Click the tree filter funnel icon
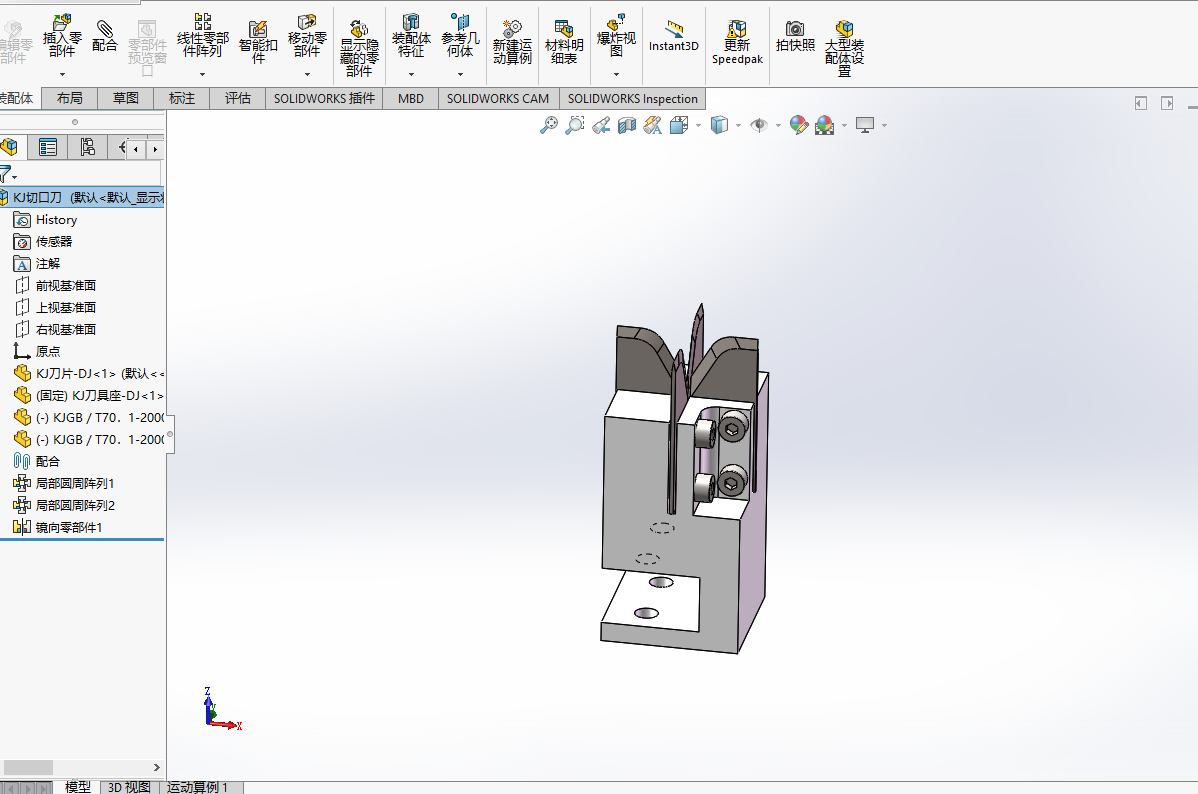Screen dimensions: 1198x794 pos(6,174)
